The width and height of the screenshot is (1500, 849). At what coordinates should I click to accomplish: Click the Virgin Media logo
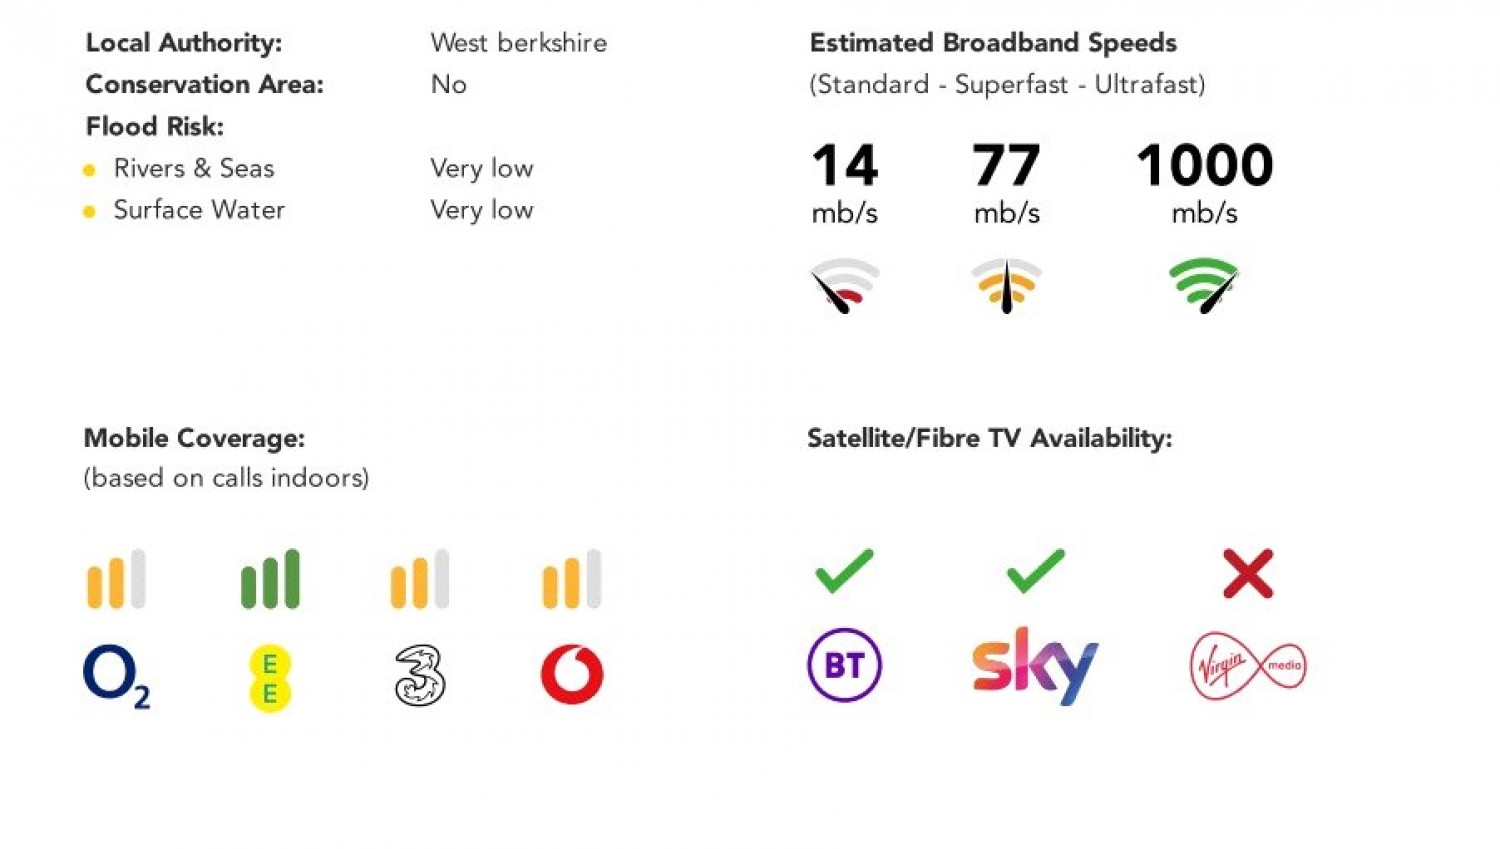(x=1248, y=666)
